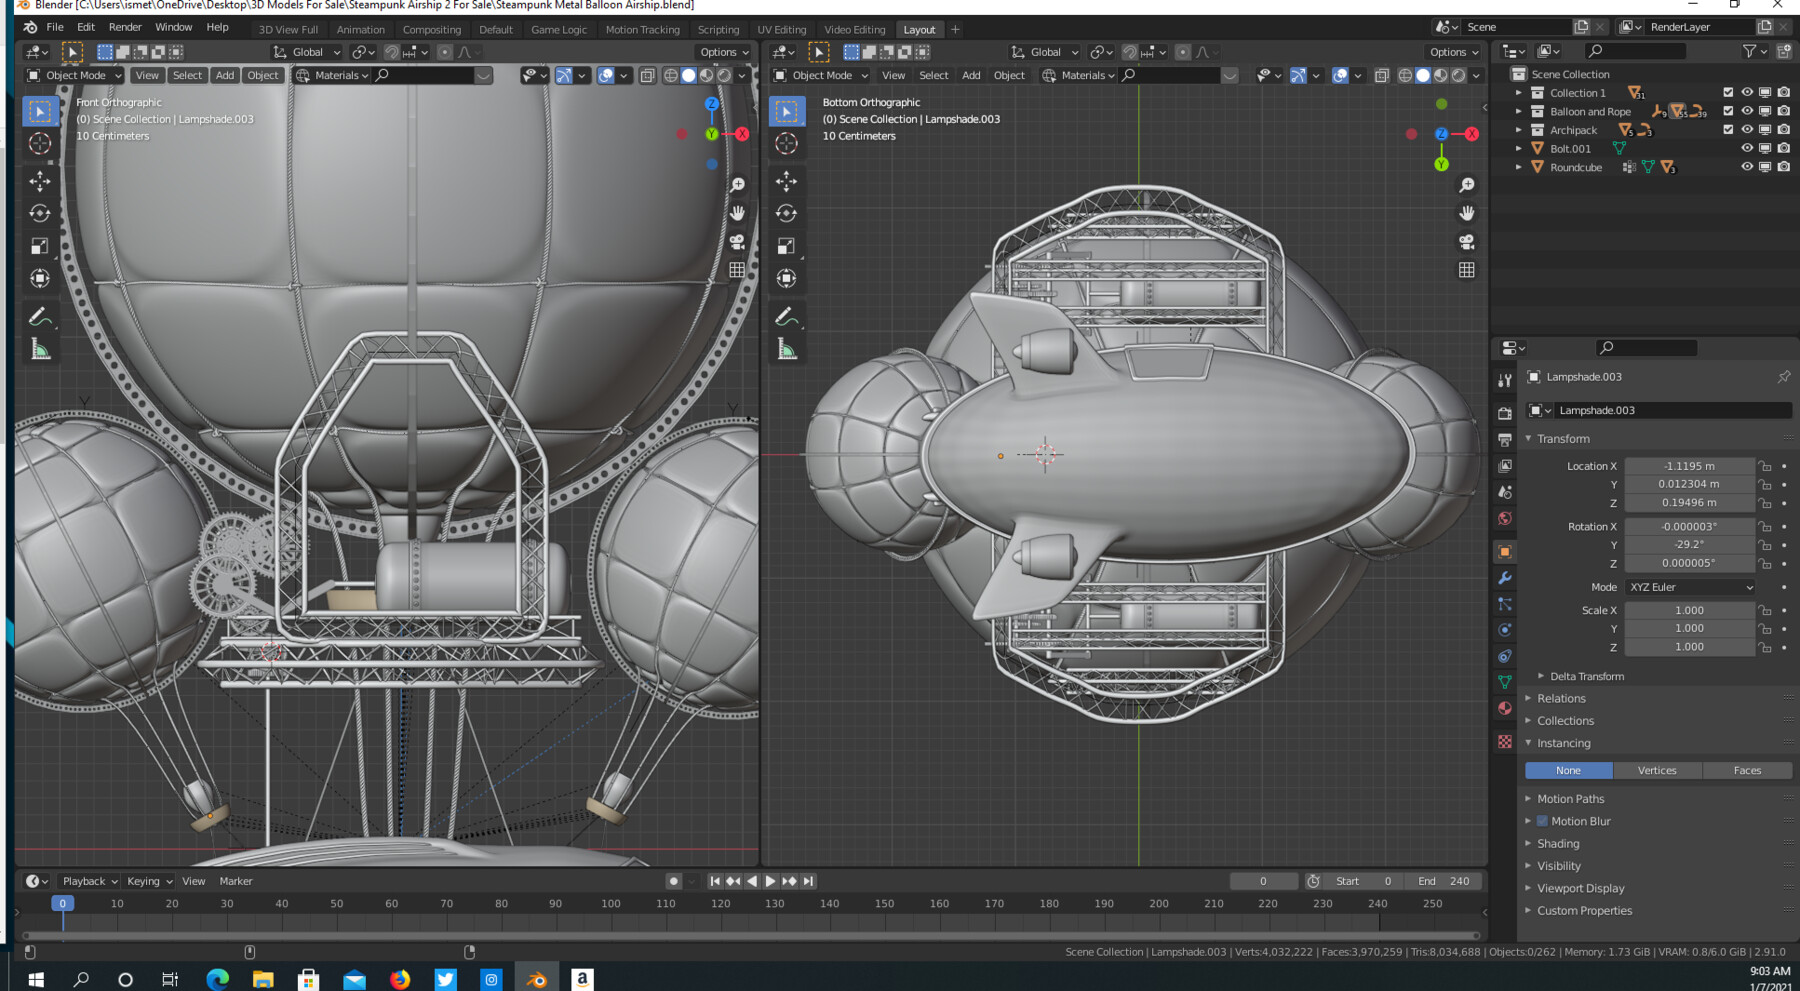Toggle X-Ray in the left viewport header
This screenshot has height=991, width=1800.
click(x=648, y=75)
